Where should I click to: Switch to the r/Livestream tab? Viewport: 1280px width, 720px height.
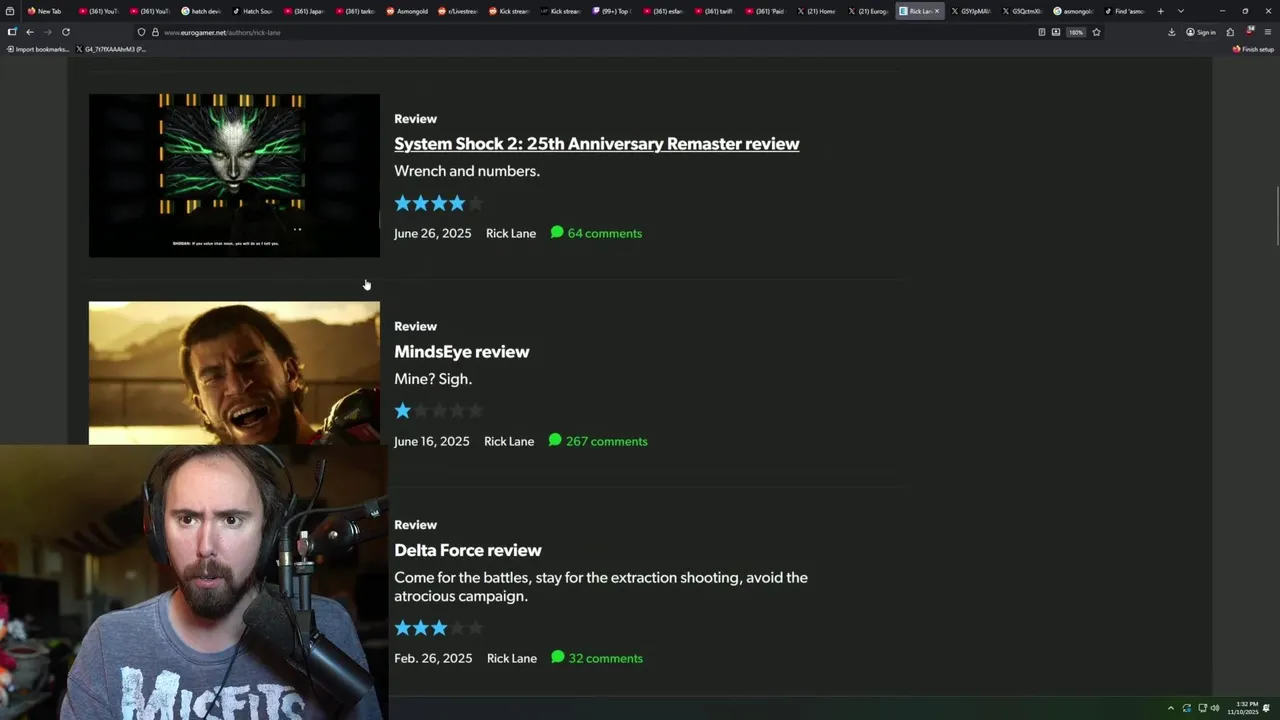pos(458,11)
